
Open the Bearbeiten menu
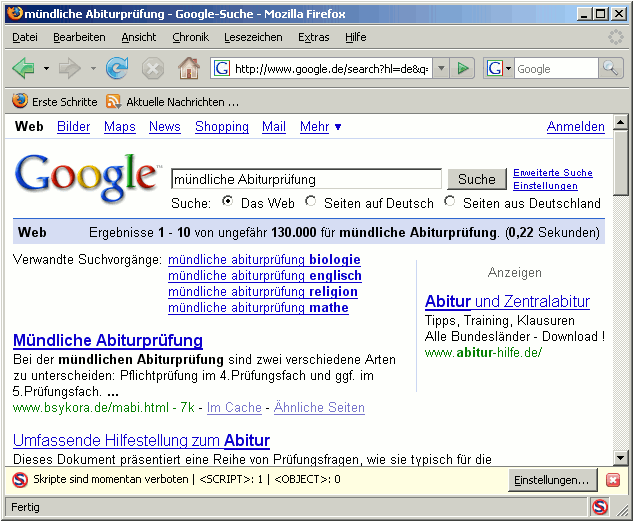click(79, 37)
